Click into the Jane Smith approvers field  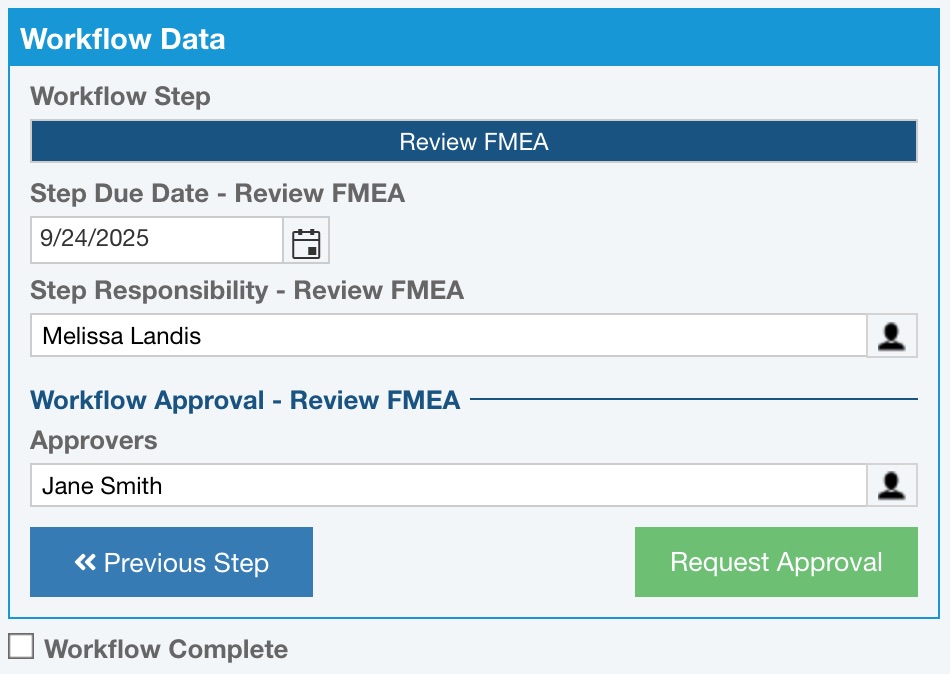(x=448, y=486)
